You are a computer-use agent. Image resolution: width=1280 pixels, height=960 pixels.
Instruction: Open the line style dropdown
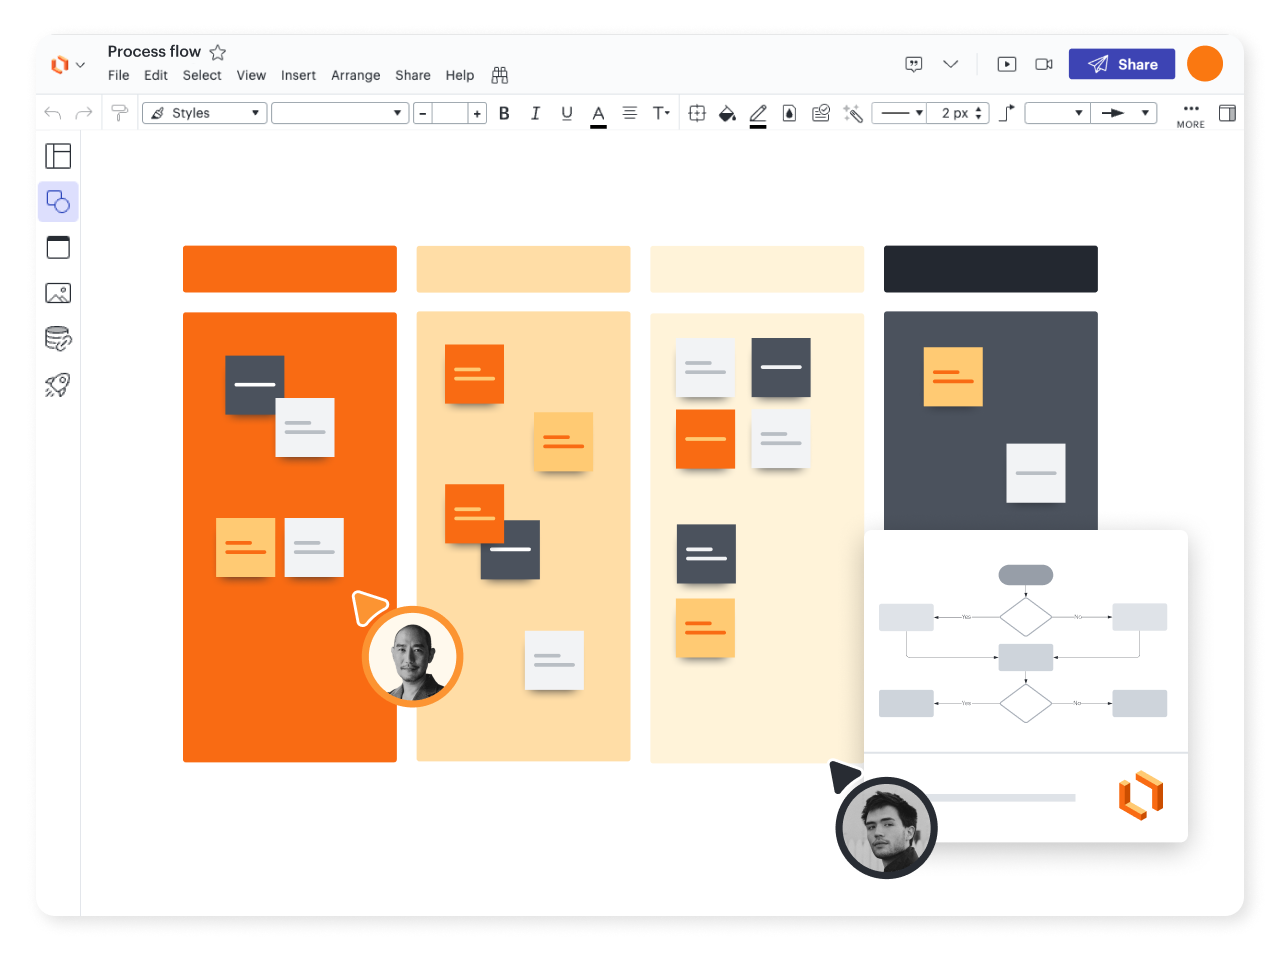[899, 113]
